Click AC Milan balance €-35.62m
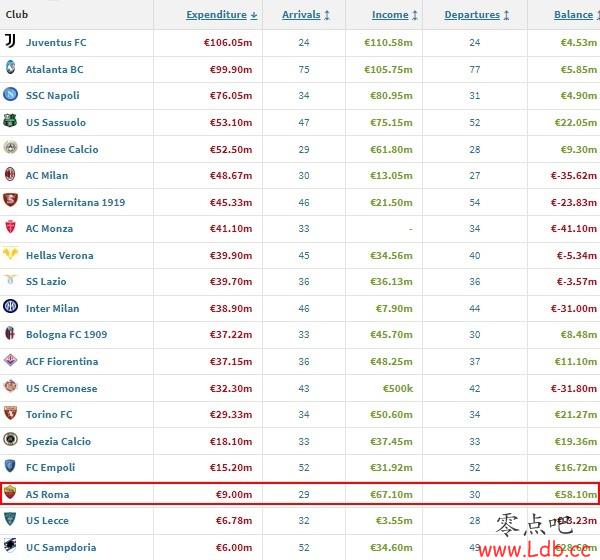 574,176
